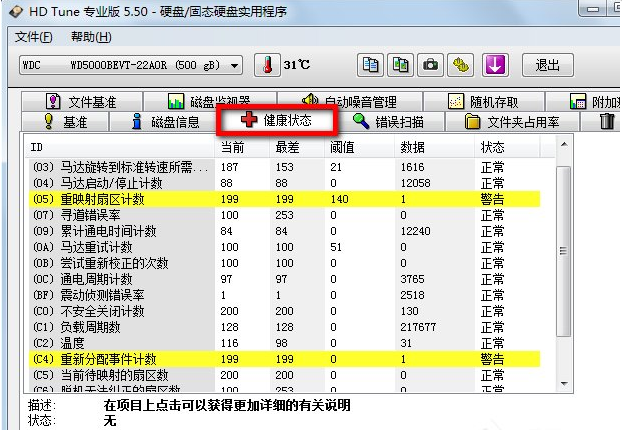Image resolution: width=622 pixels, height=430 pixels.
Task: Click the SMART list scrollbar thumb
Action: pos(564,251)
